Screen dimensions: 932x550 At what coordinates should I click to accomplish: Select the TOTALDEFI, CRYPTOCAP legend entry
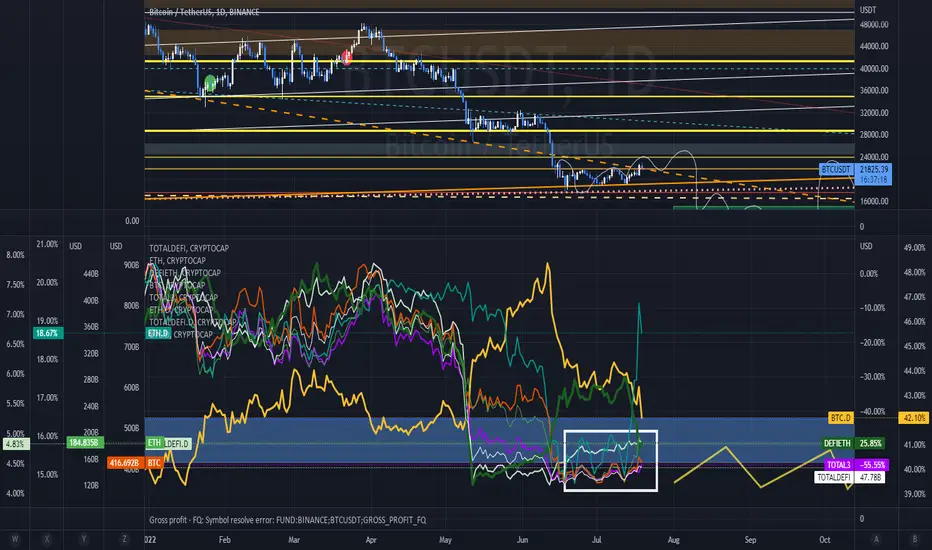(x=188, y=249)
